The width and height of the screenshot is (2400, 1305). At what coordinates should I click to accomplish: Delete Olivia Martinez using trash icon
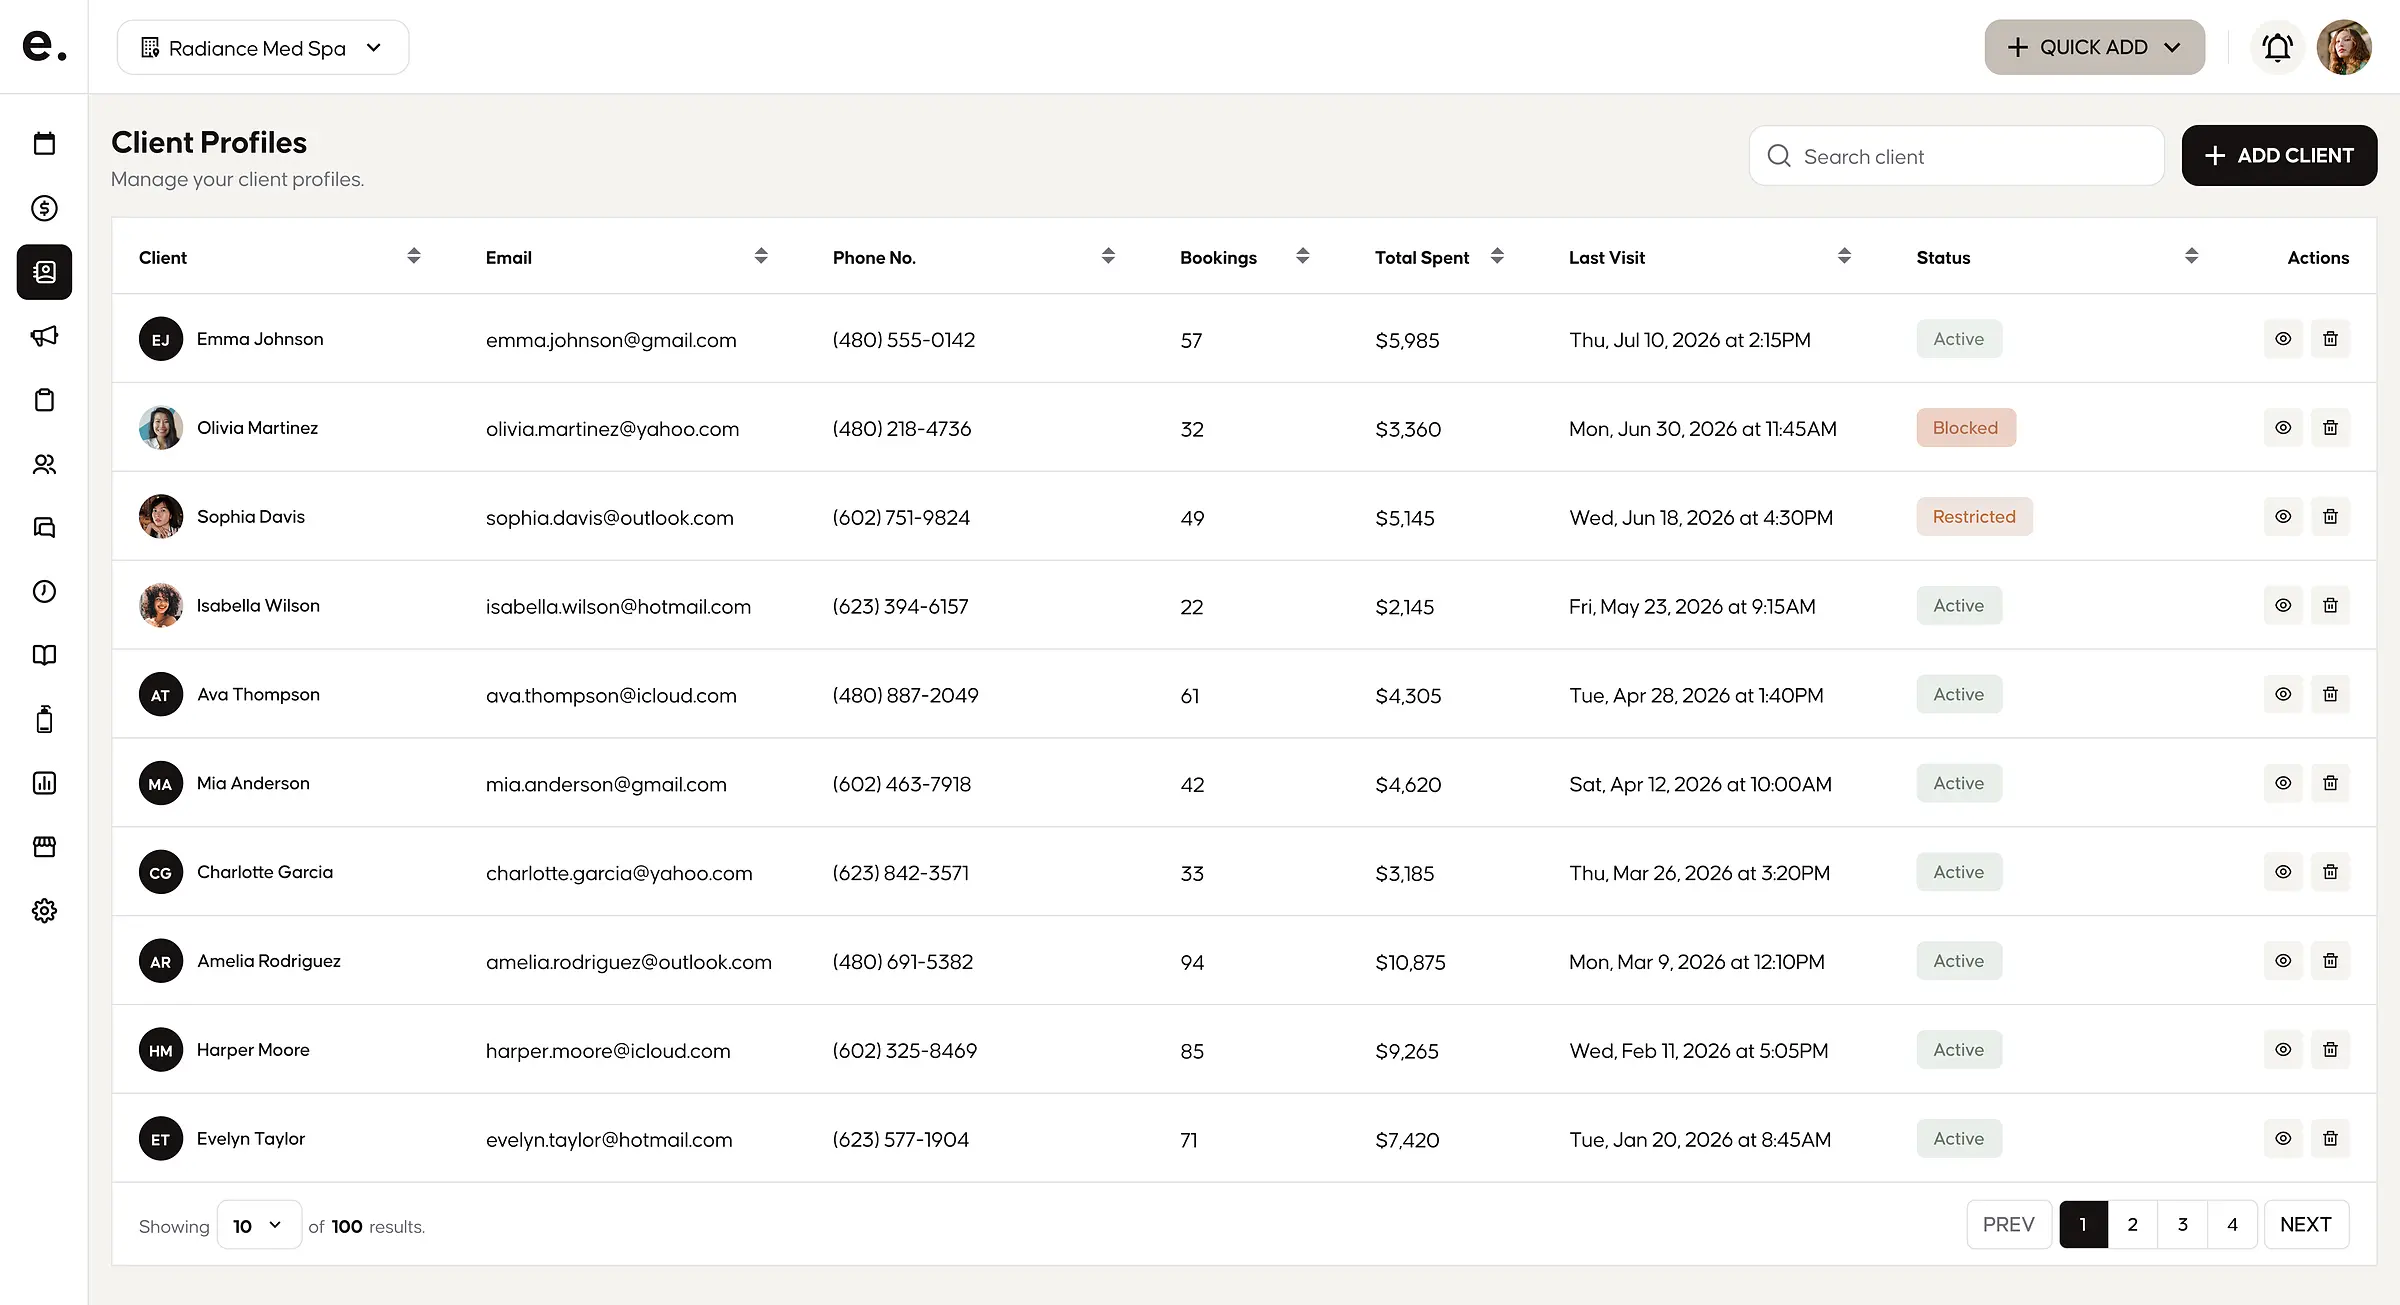tap(2330, 428)
